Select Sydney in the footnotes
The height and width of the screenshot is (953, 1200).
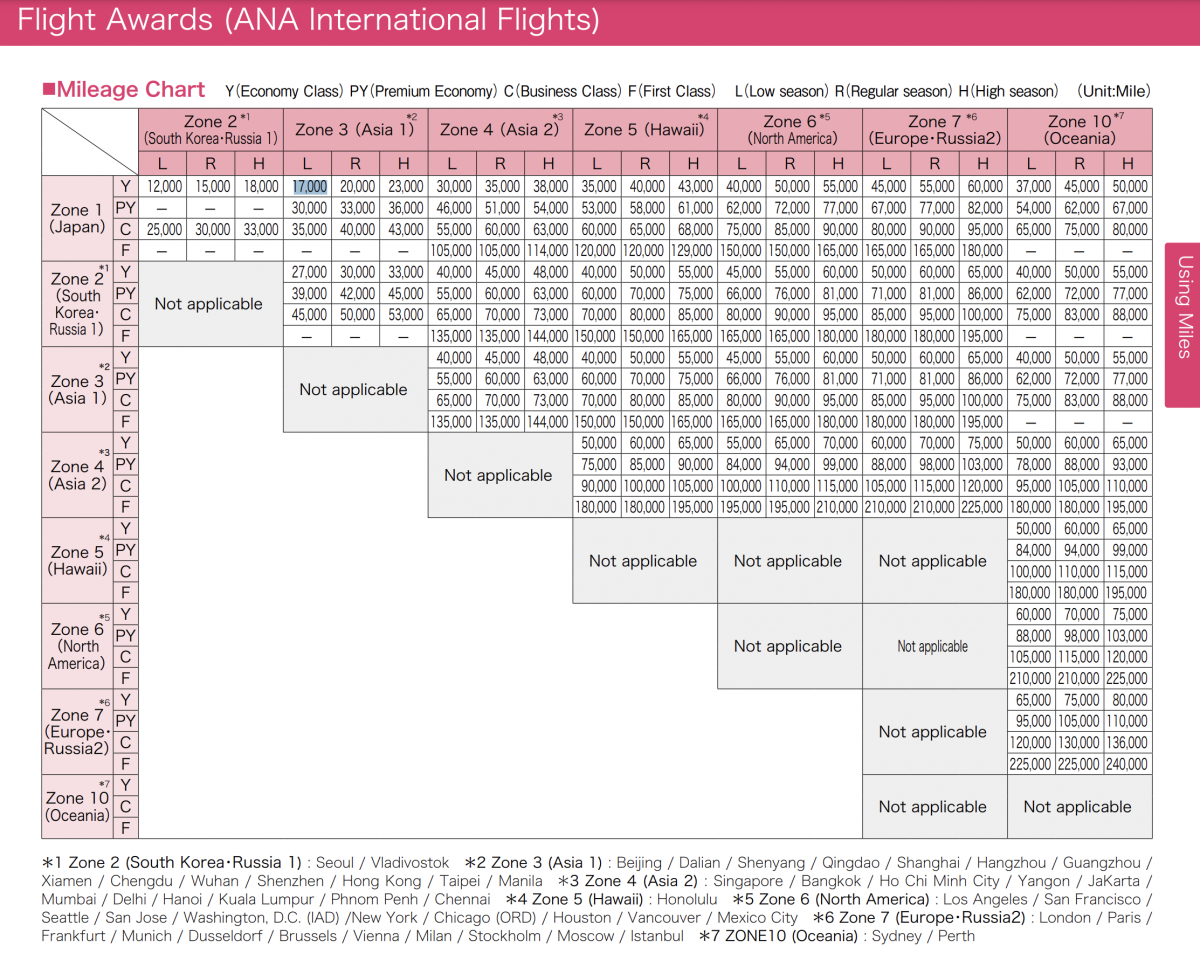pos(896,936)
